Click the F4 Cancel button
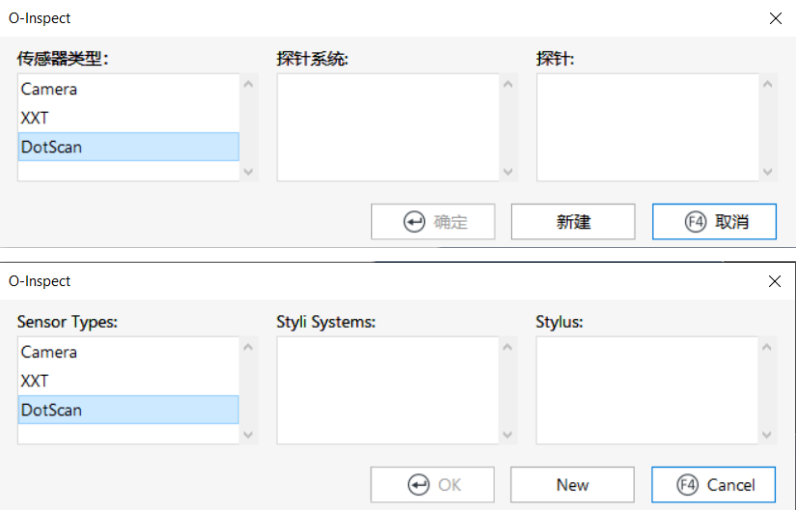This screenshot has width=796, height=510. 713,485
